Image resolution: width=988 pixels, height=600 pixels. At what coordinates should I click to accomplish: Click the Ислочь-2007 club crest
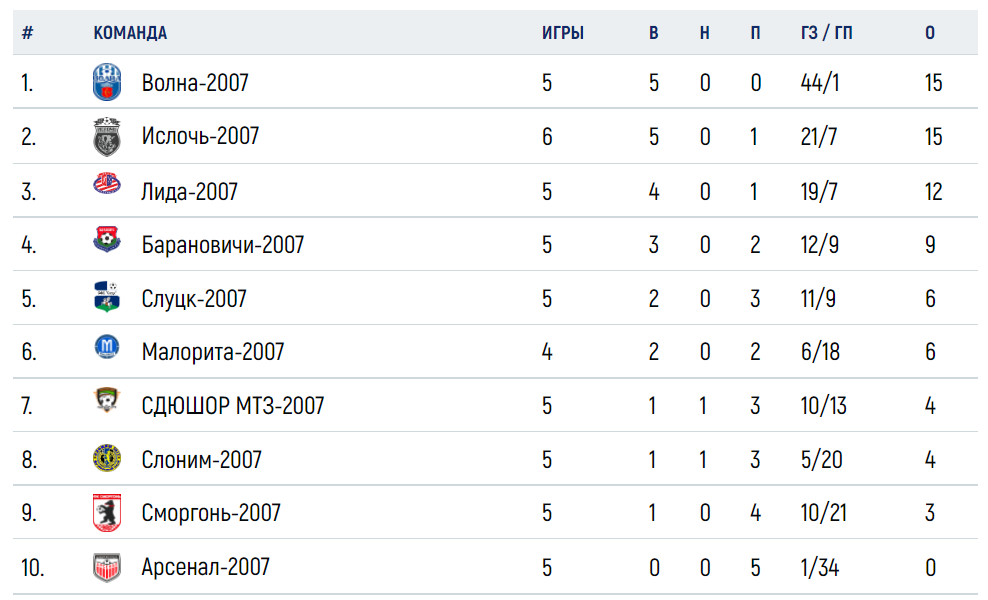click(107, 136)
